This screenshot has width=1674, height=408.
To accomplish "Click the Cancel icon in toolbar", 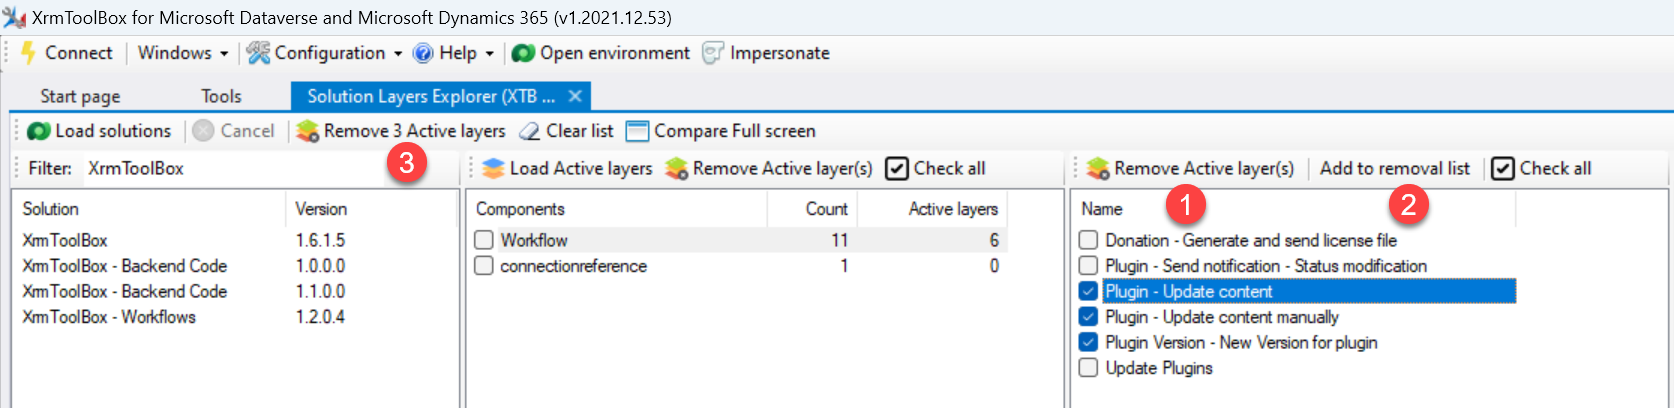I will tap(203, 131).
